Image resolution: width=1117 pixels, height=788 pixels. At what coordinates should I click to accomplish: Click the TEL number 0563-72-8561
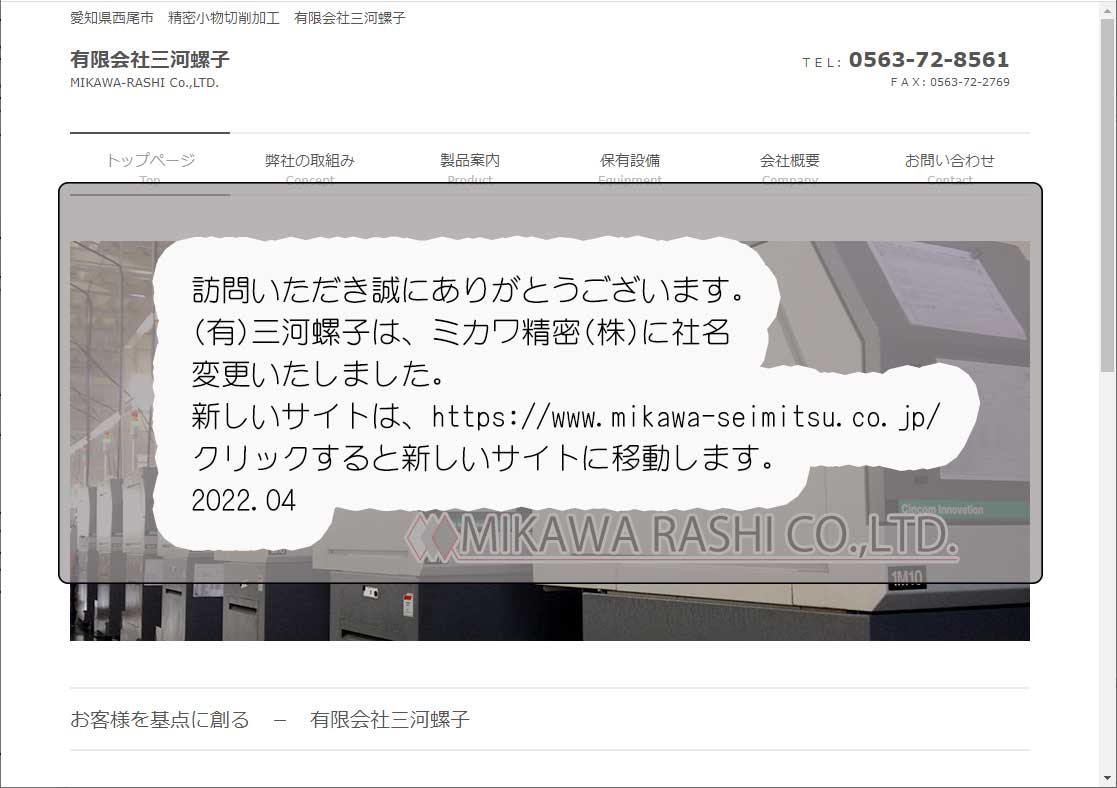pos(929,60)
